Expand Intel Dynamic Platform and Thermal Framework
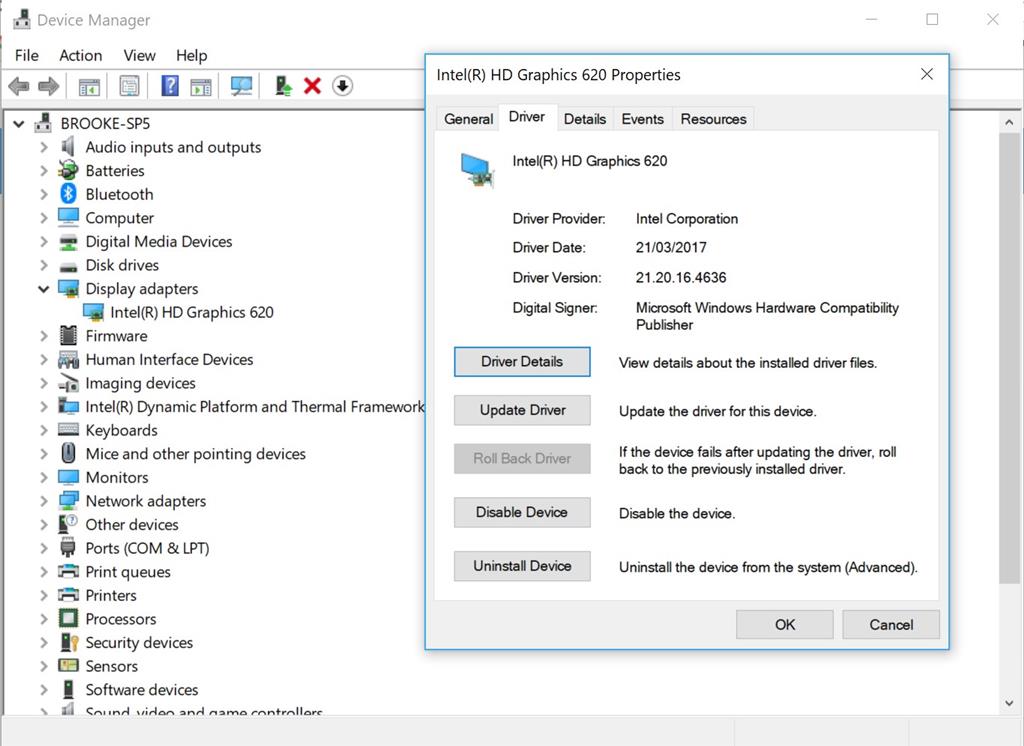Viewport: 1024px width, 746px height. pos(44,406)
